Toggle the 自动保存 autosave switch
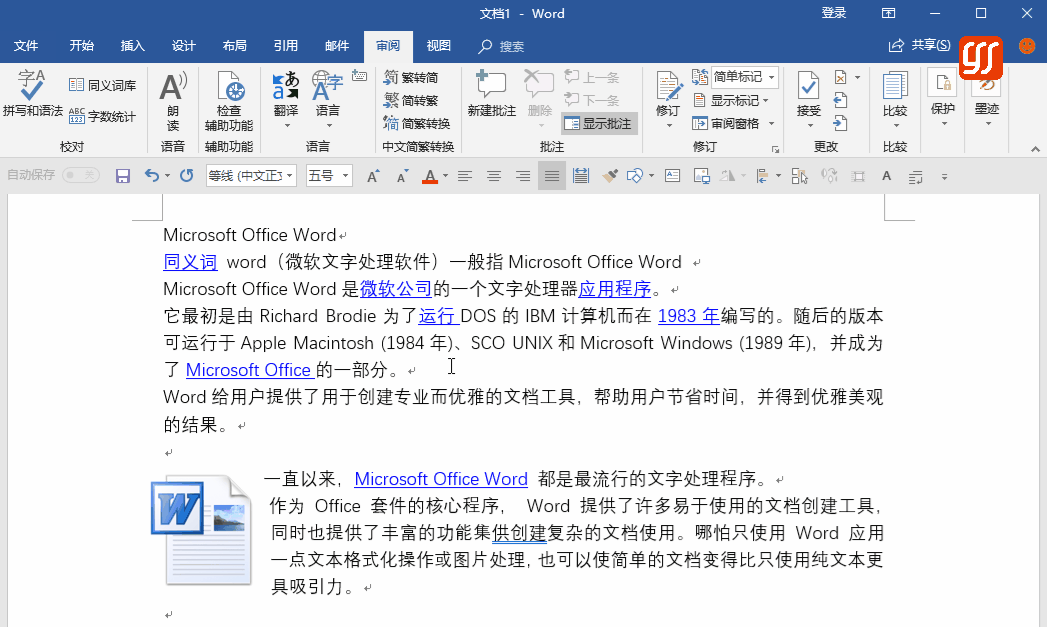 (81, 175)
